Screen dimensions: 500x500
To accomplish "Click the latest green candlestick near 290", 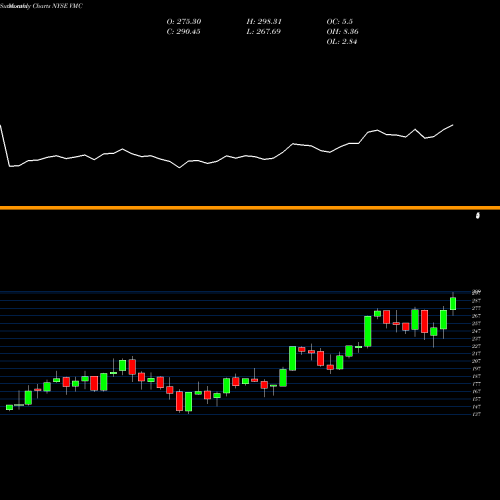I will tap(453, 304).
